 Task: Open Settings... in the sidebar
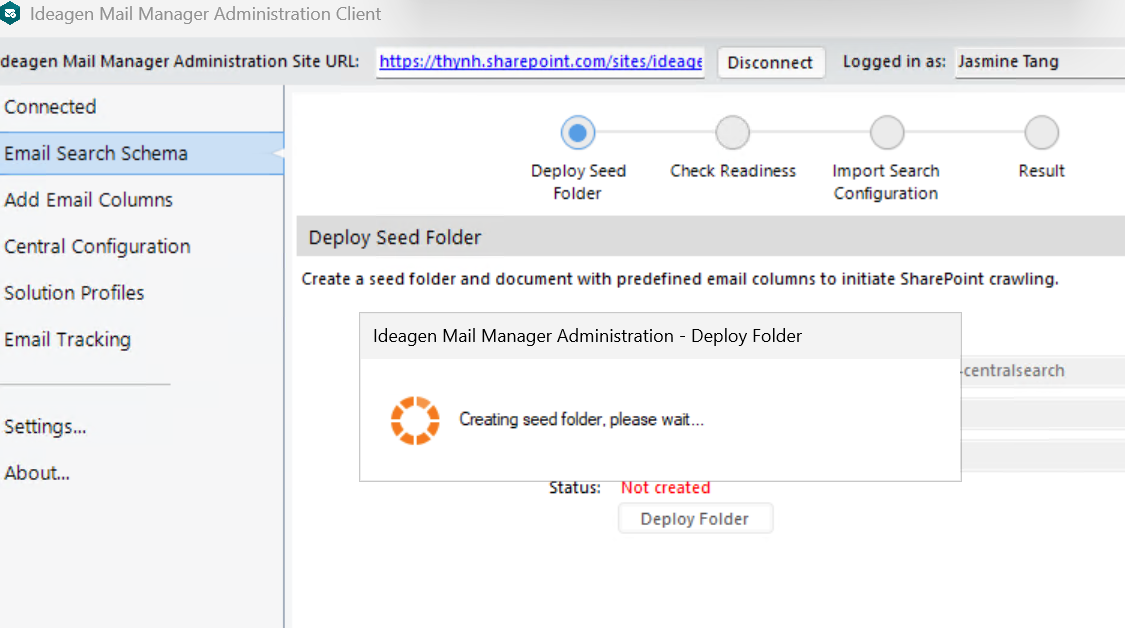pos(45,426)
